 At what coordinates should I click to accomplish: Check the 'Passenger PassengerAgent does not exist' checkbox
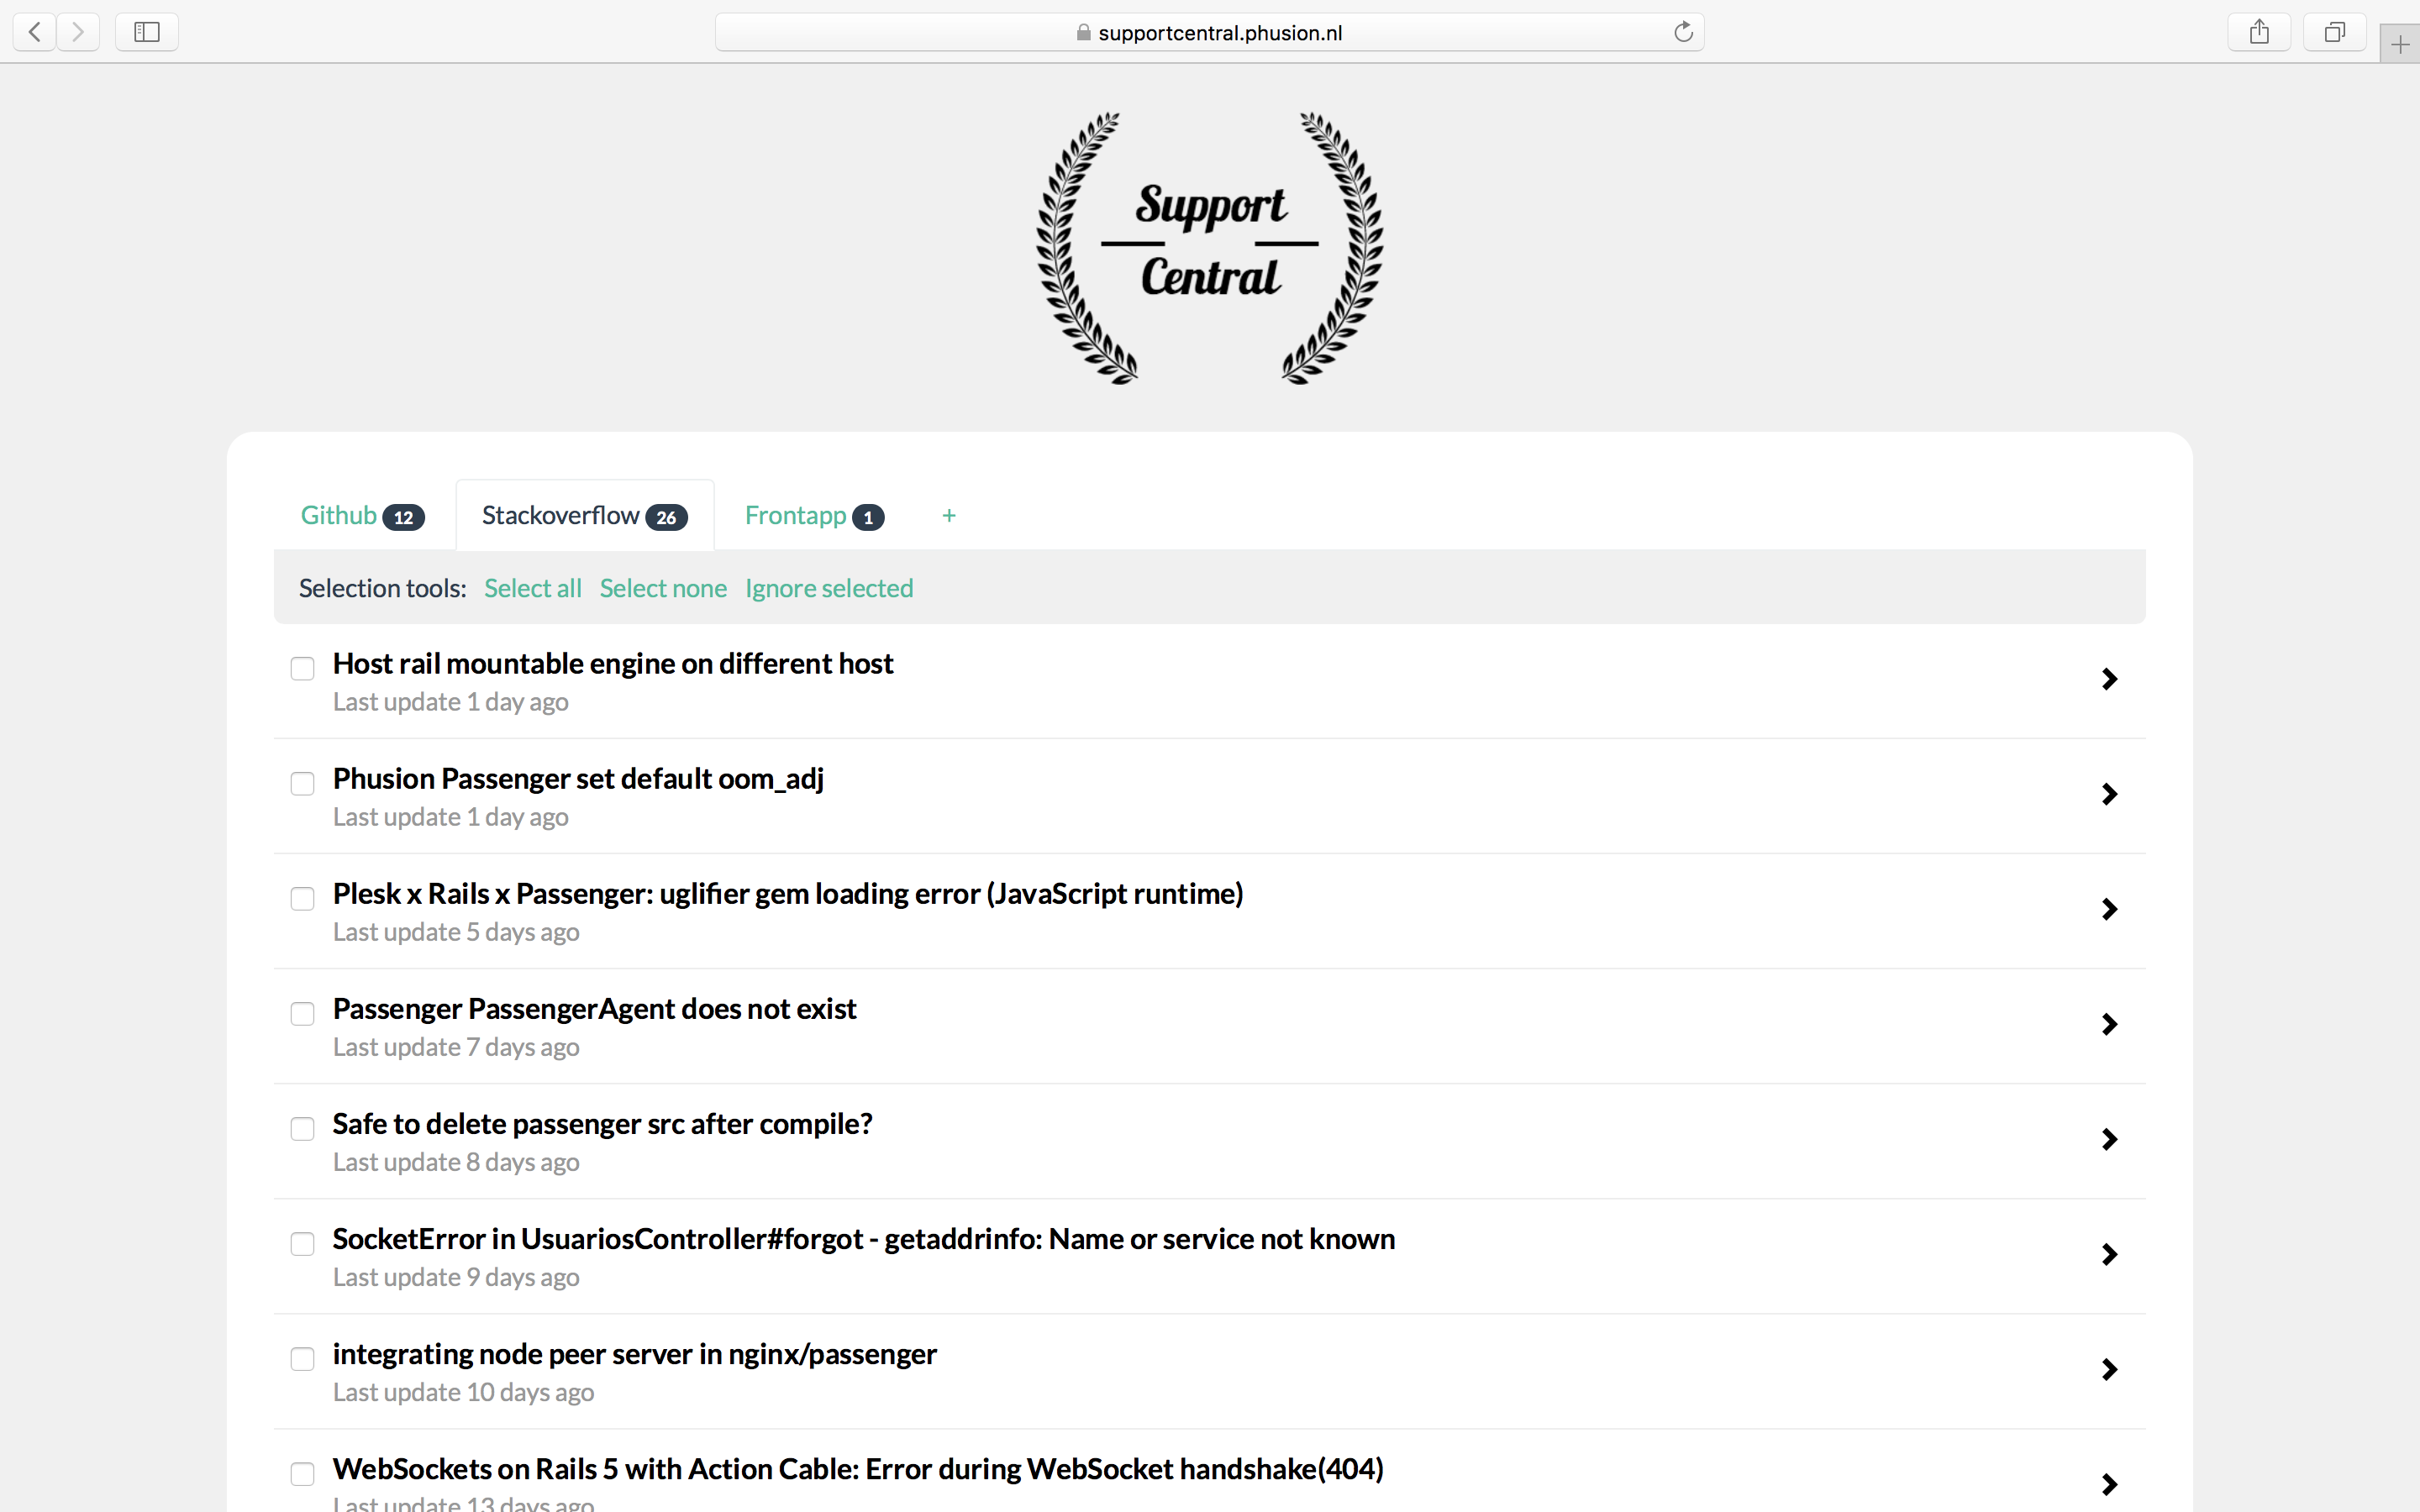[x=302, y=1013]
